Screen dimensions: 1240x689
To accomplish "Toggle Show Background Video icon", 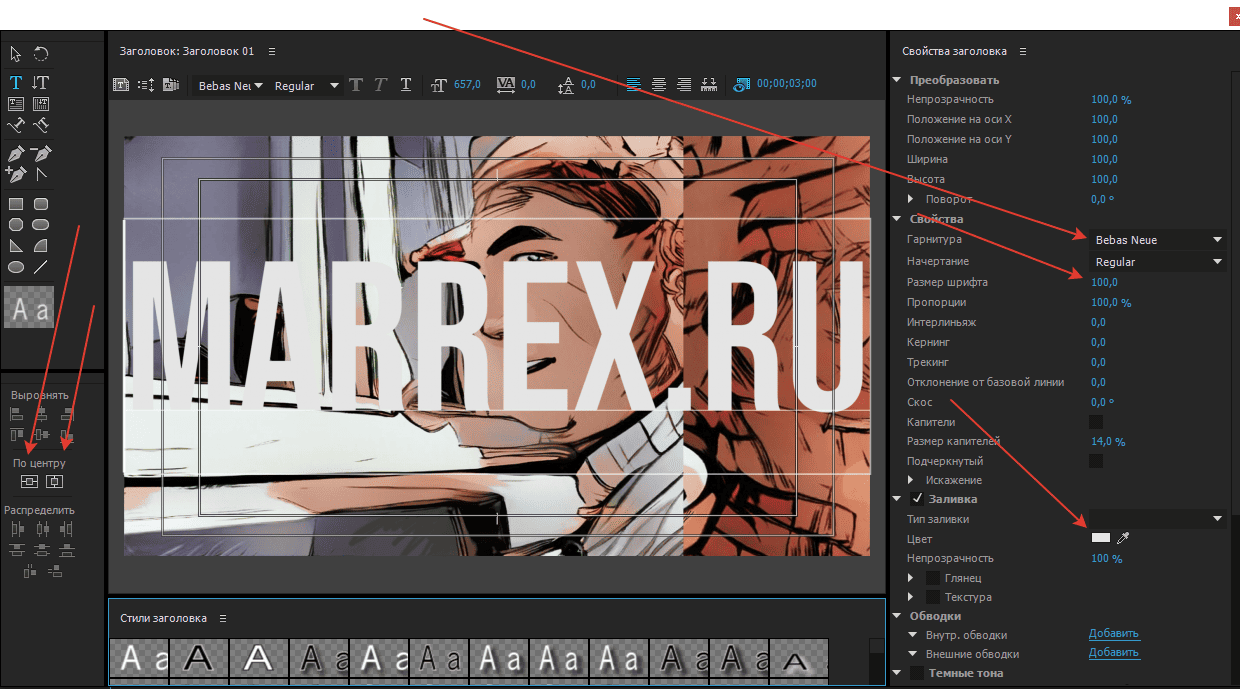I will 741,85.
